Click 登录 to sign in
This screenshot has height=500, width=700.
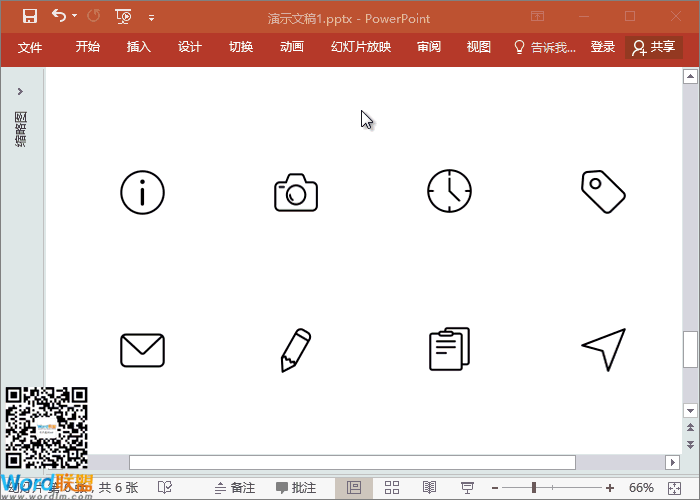(603, 47)
